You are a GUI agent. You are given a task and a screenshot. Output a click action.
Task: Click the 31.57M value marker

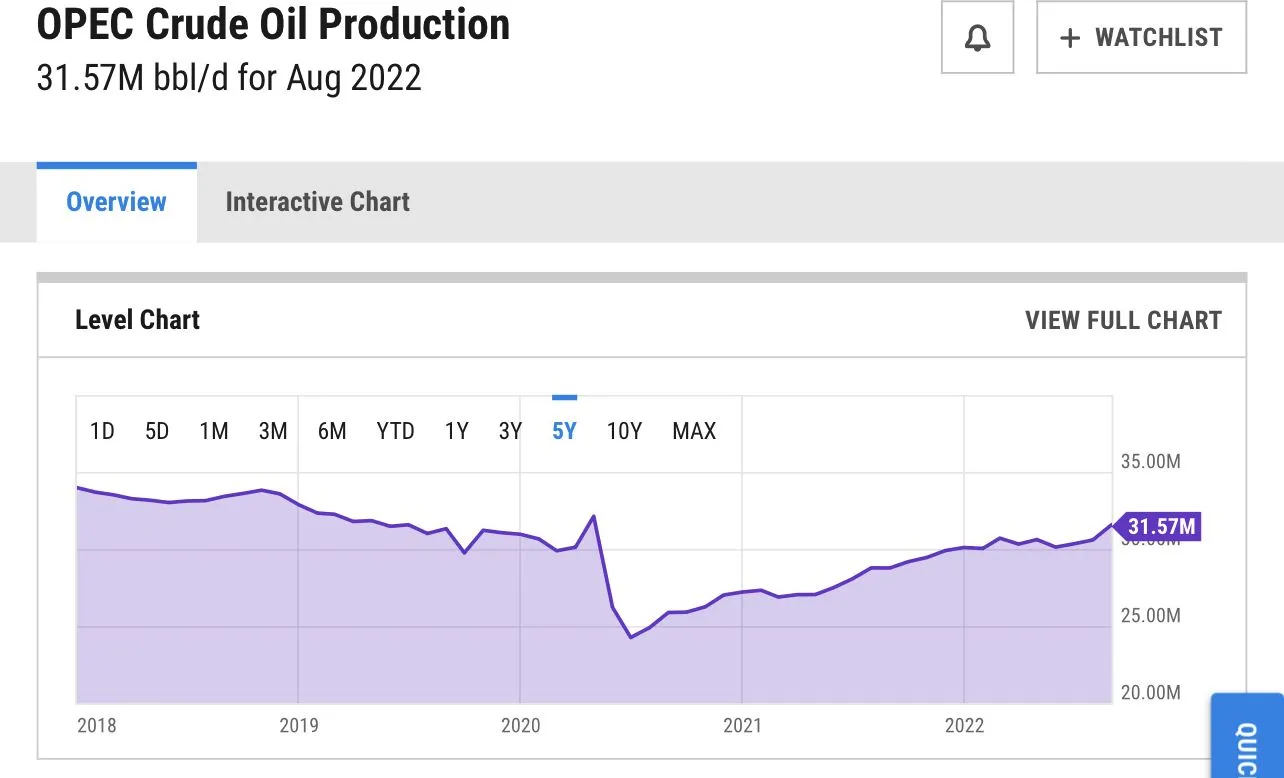(1160, 526)
